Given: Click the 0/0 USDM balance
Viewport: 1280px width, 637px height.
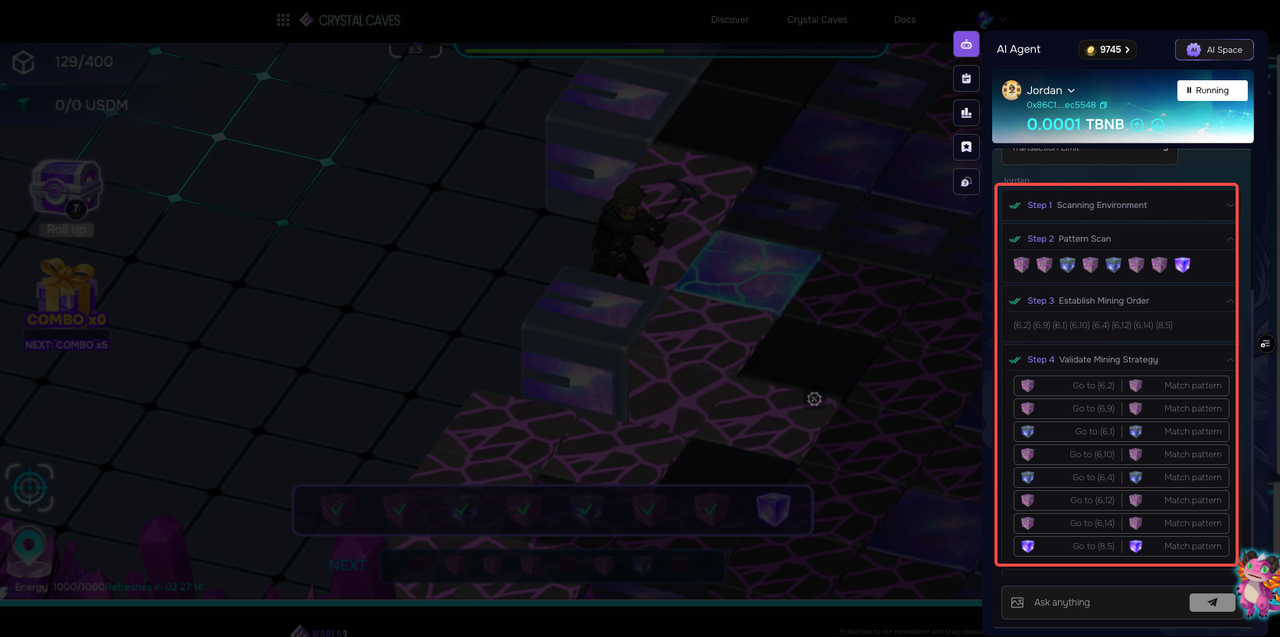Looking at the screenshot, I should tap(91, 105).
